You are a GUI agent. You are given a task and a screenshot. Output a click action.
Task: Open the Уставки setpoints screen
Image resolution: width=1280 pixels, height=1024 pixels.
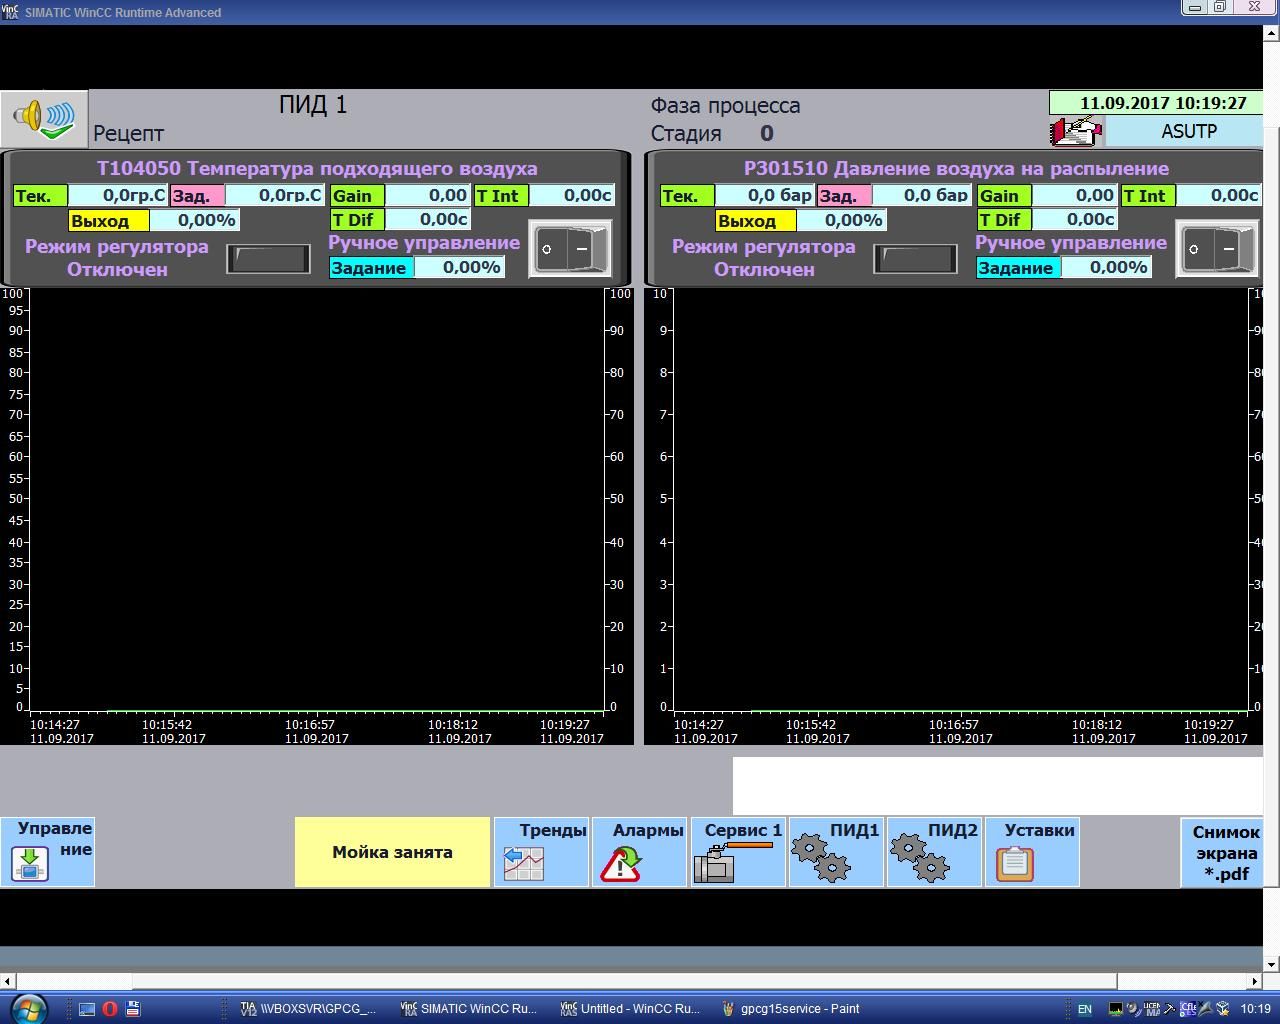[x=1032, y=852]
